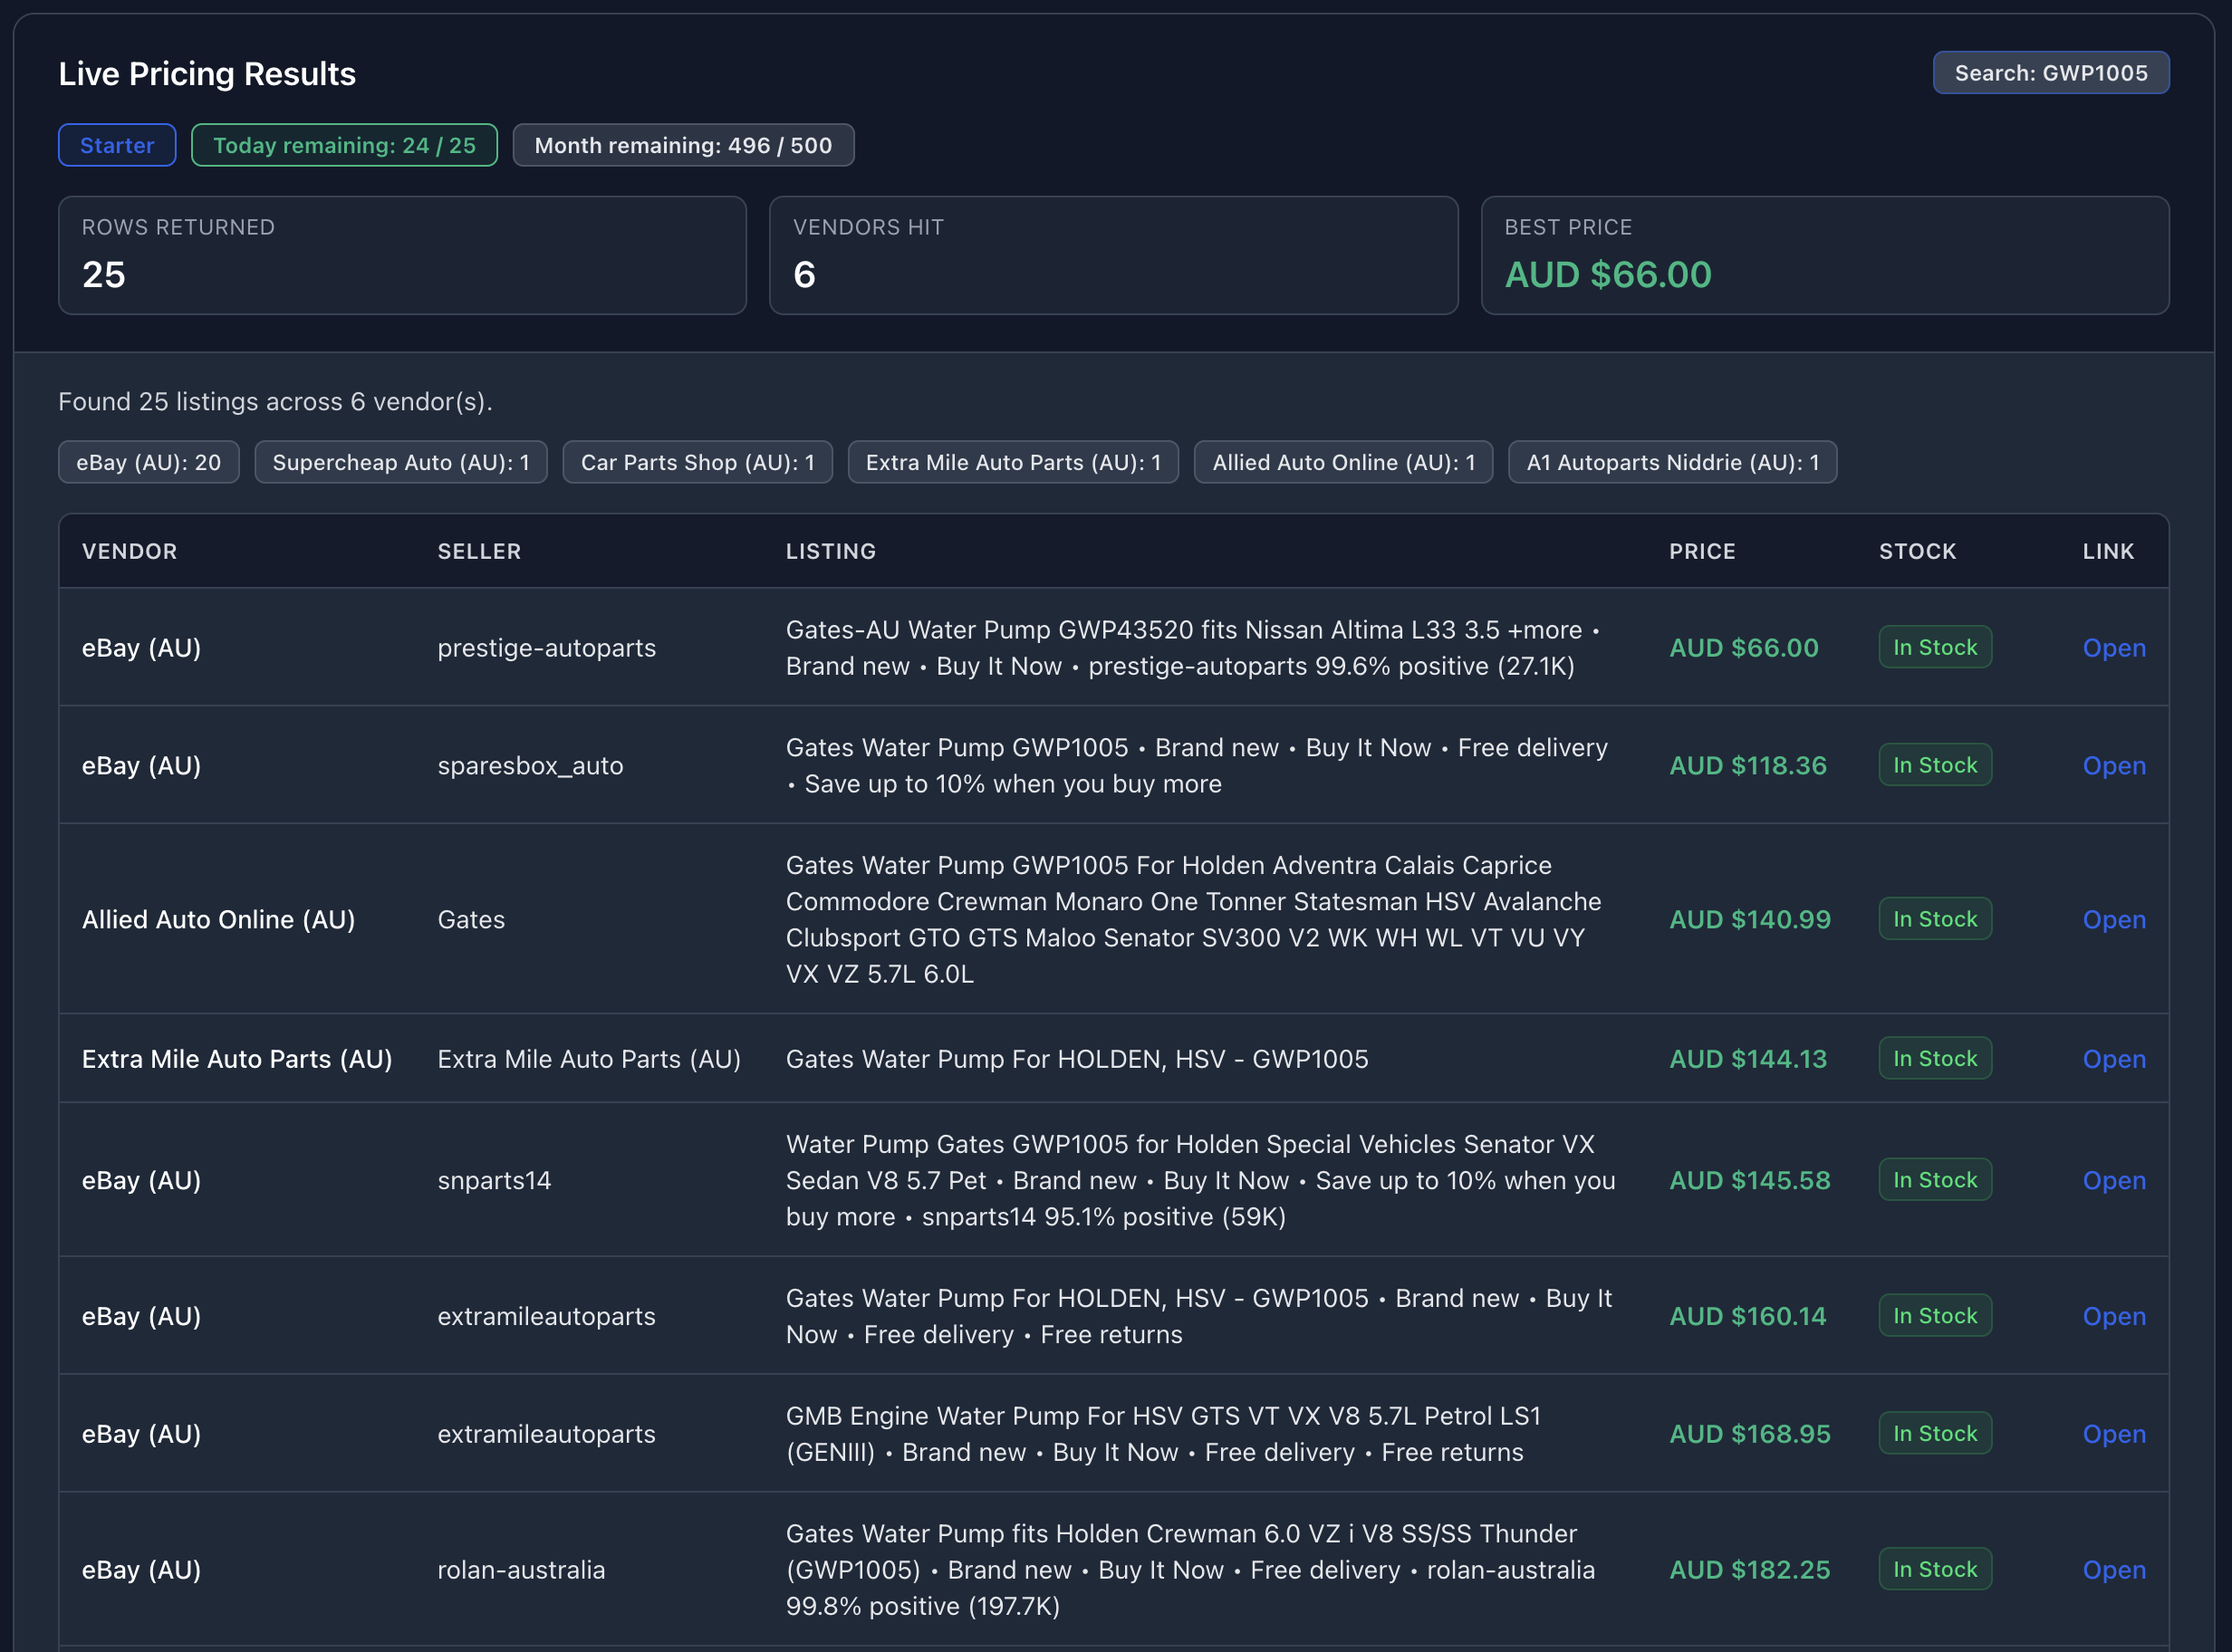Click the price AUD $118.36

(x=1748, y=766)
